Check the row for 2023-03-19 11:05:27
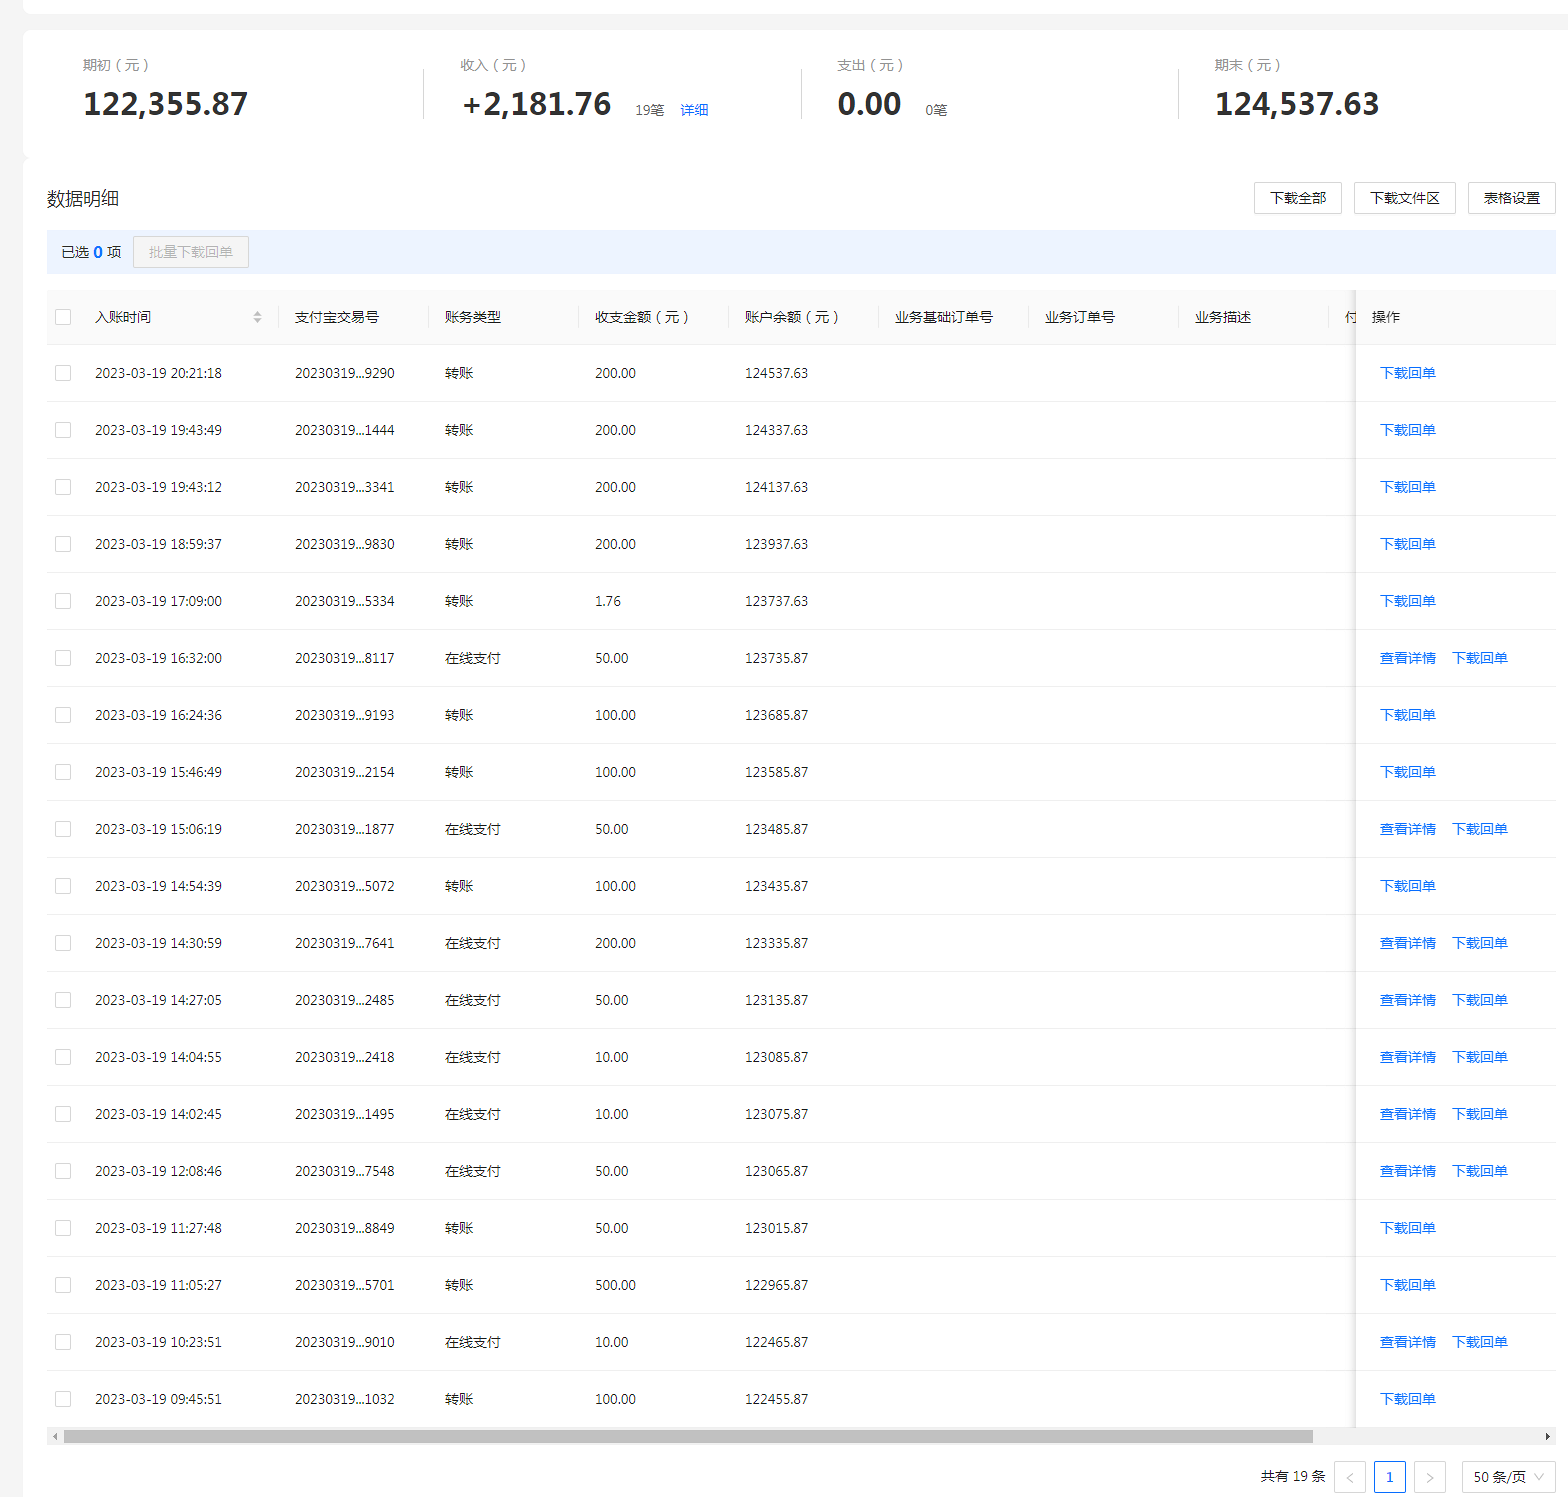Screen dimensions: 1568x1497 point(63,1285)
